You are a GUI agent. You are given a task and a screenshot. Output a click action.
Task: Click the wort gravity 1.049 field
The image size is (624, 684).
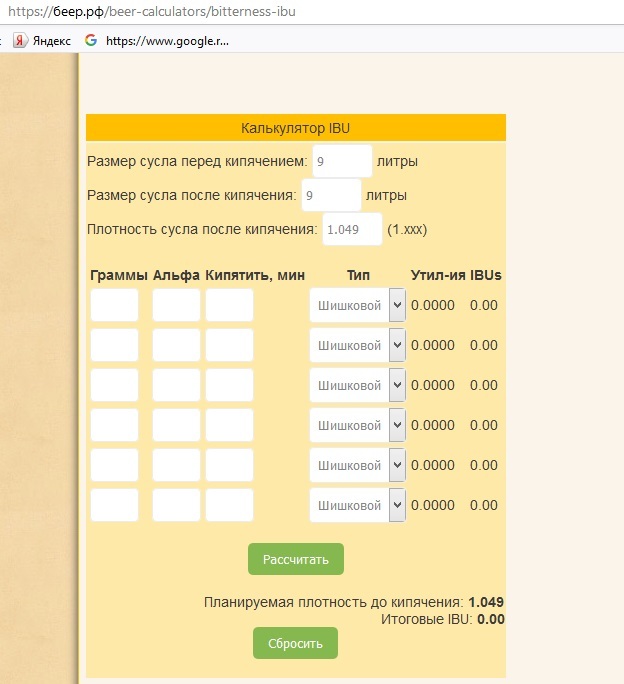coord(352,229)
